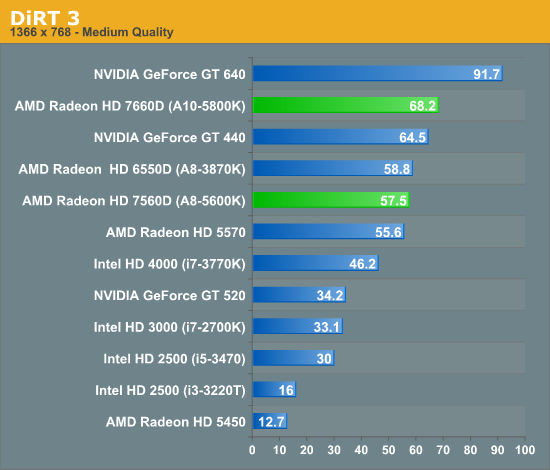Image resolution: width=550 pixels, height=470 pixels.
Task: Click the bar value 16 for i3-3220T
Action: pos(286,390)
